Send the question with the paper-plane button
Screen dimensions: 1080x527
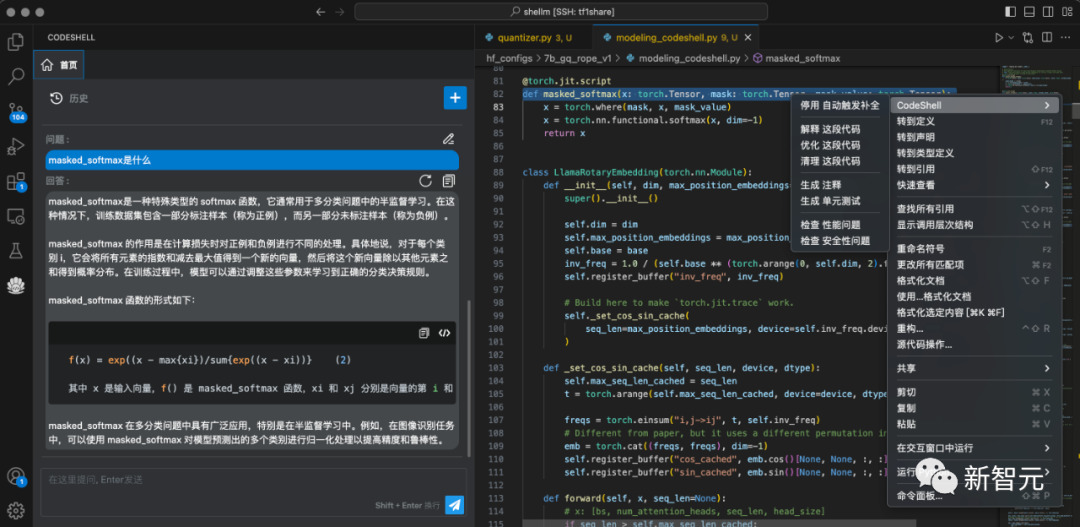455,505
